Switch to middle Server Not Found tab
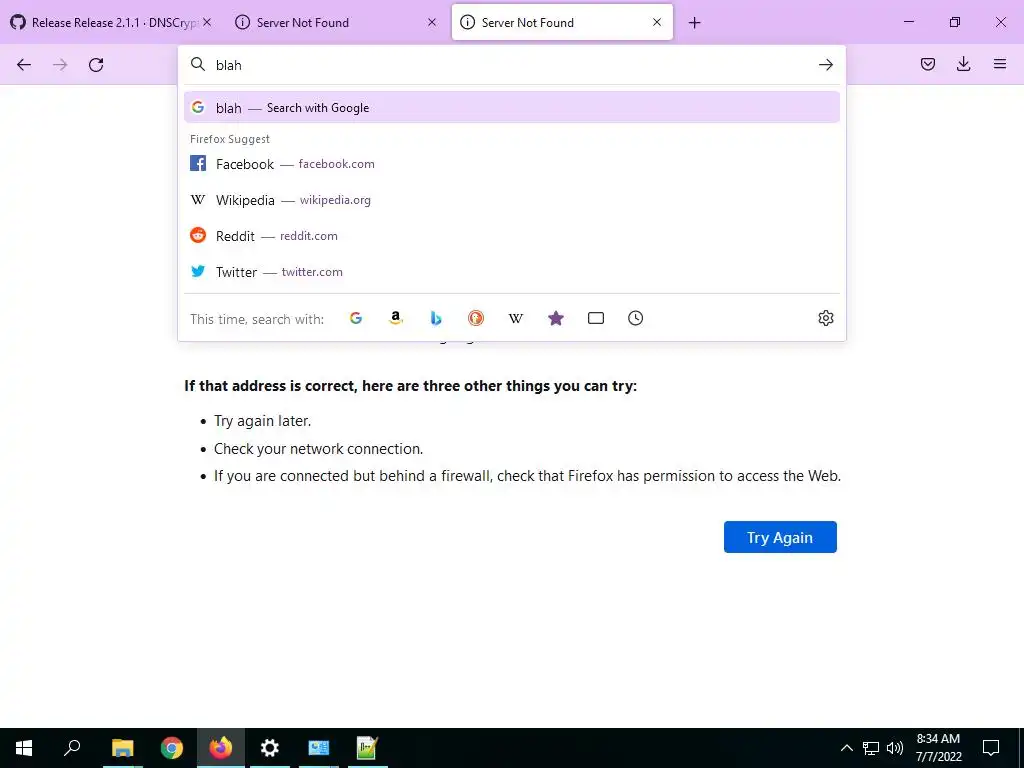The image size is (1024, 768). point(336,22)
